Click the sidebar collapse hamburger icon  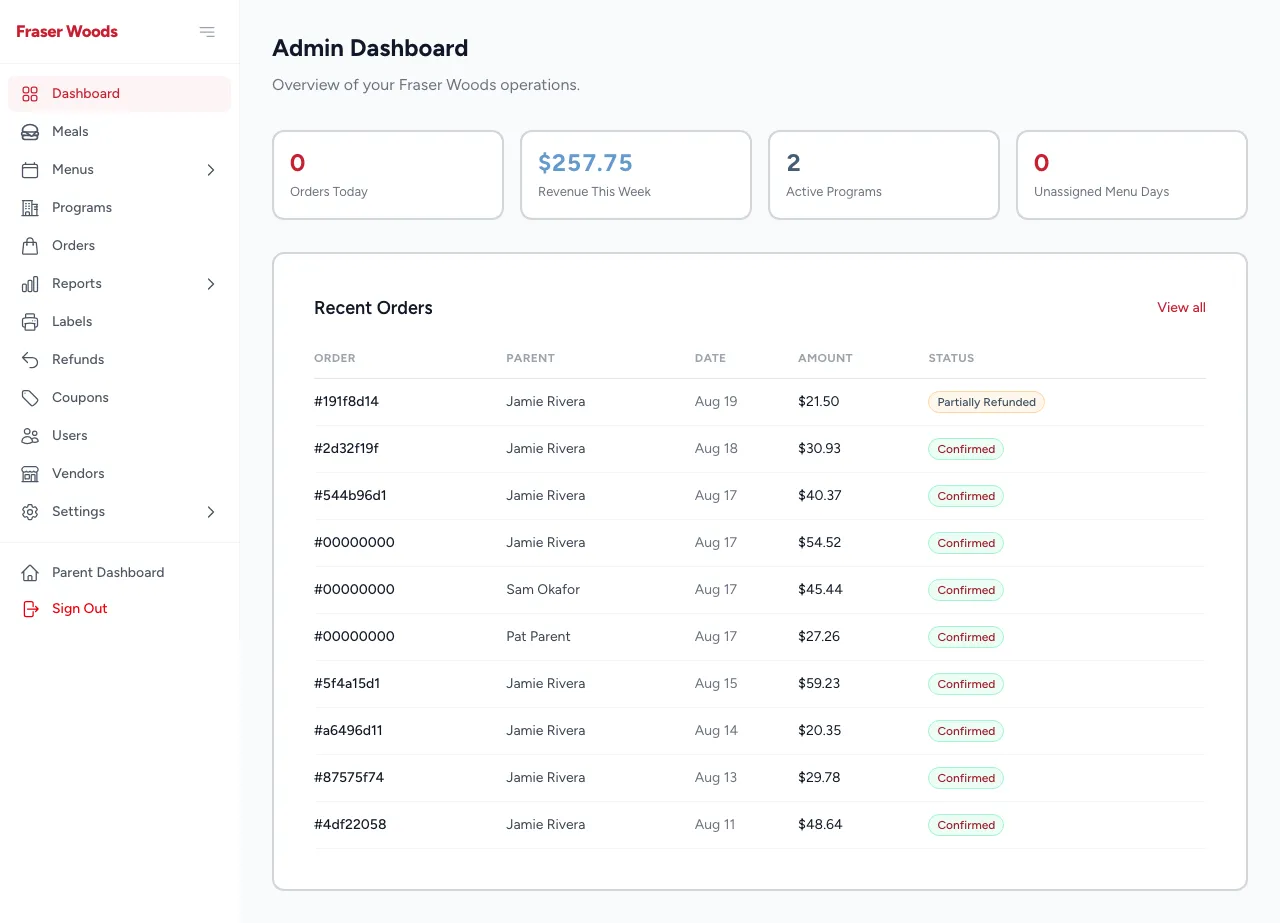click(x=207, y=32)
